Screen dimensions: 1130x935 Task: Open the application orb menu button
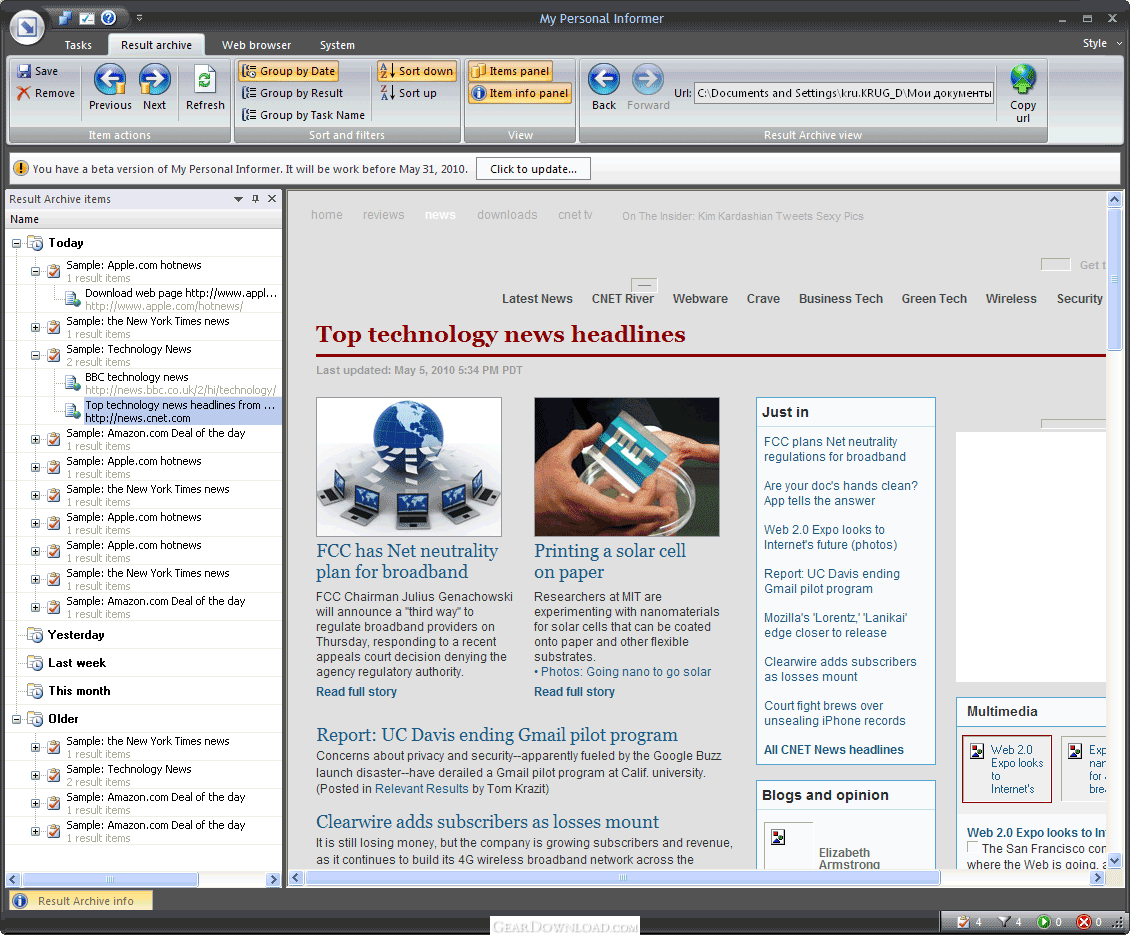click(27, 28)
